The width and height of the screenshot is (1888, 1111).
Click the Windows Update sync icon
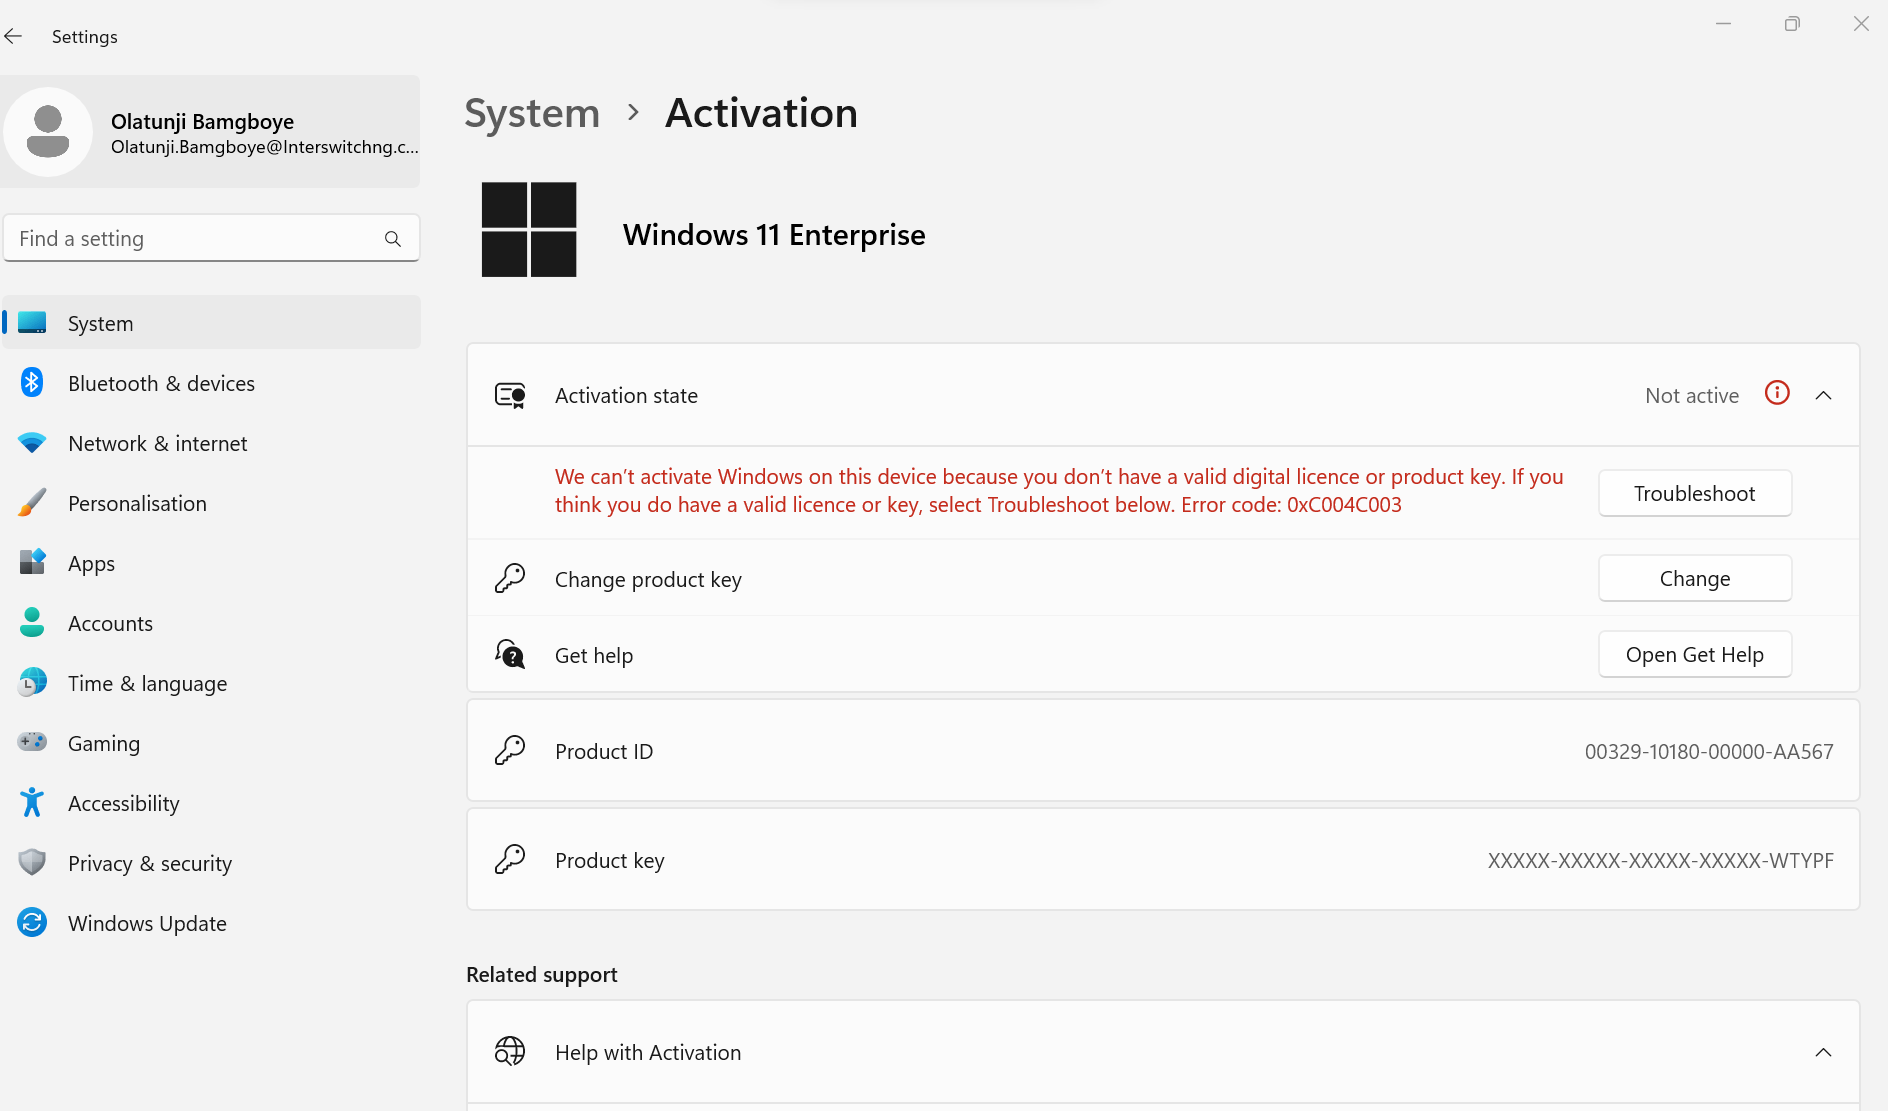[x=32, y=923]
